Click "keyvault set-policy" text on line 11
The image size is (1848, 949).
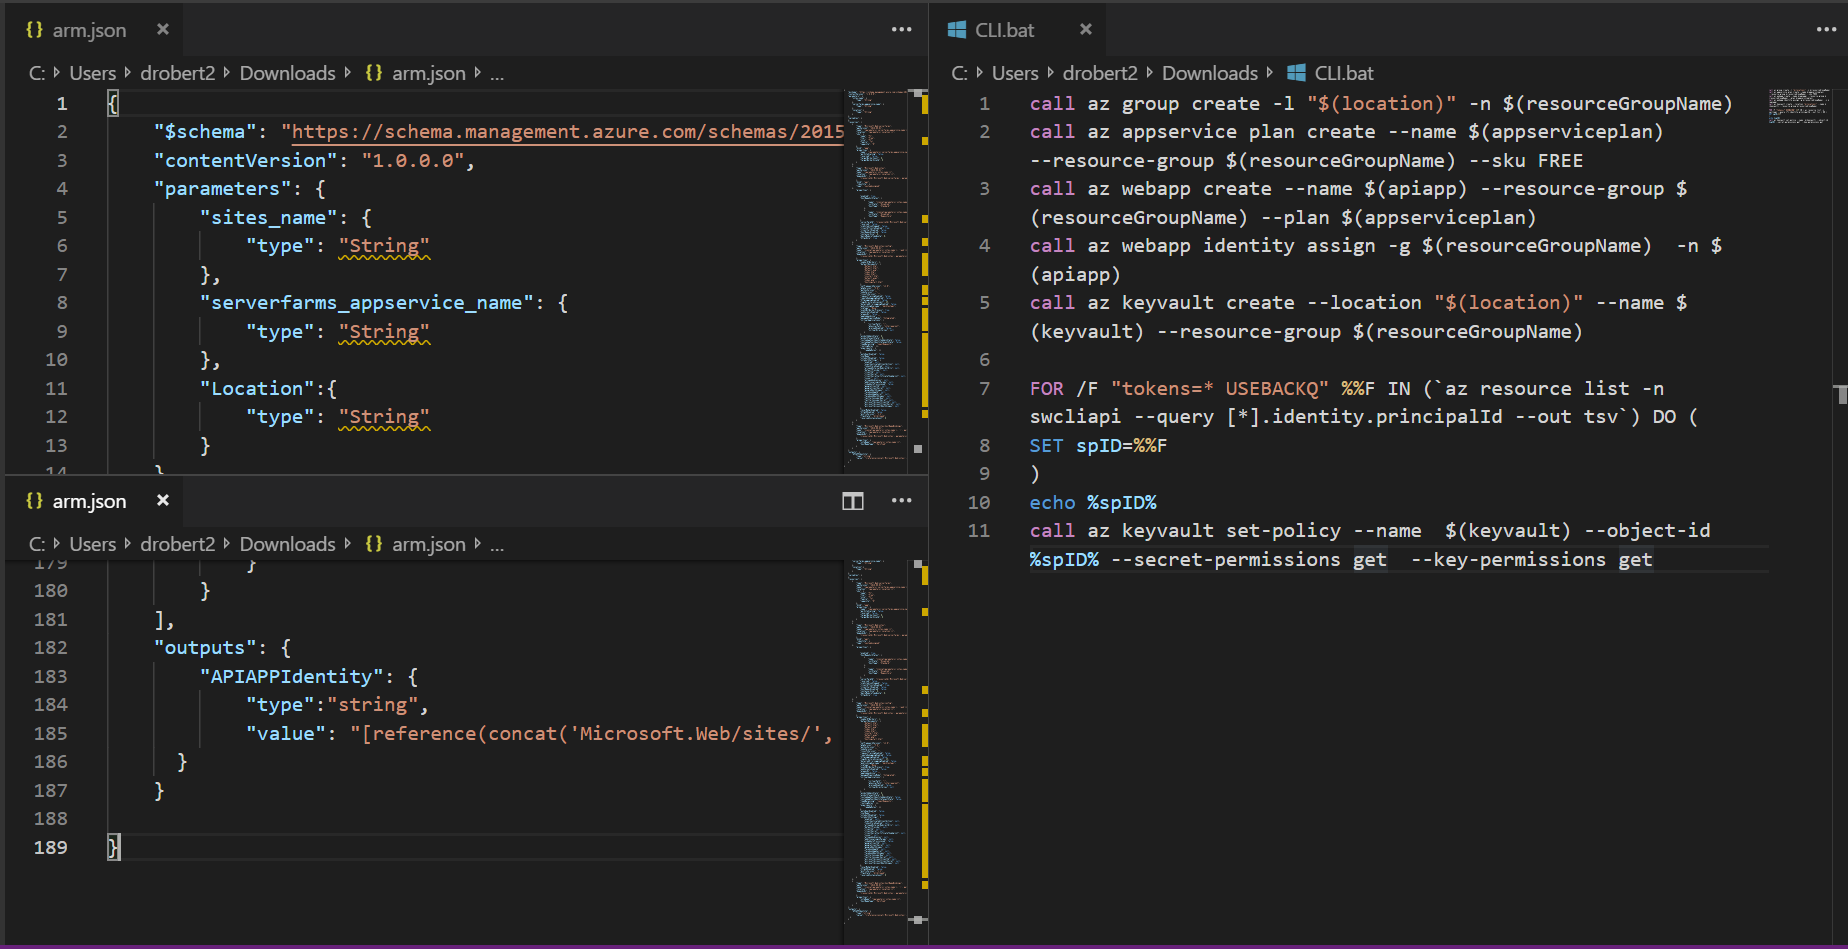(x=1231, y=531)
